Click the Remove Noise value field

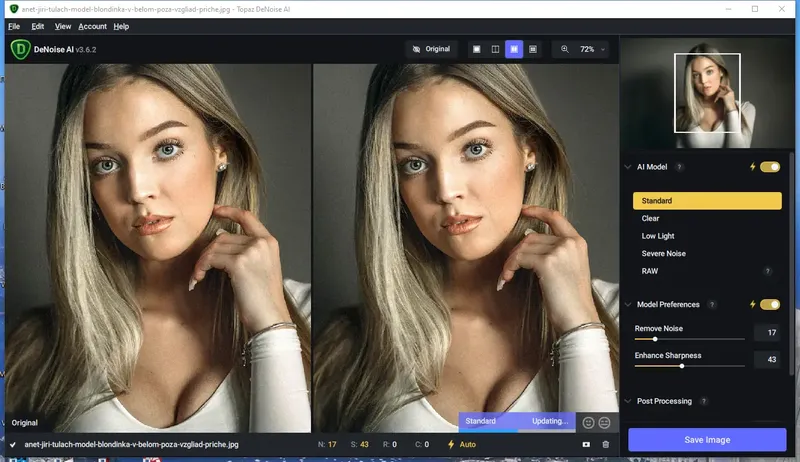click(x=767, y=332)
